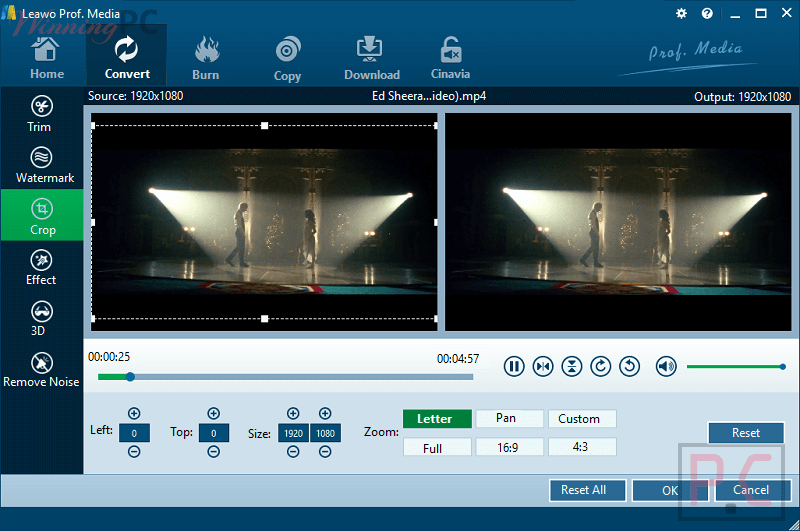Screen dimensions: 800x531
Task: Click the Cancel button
Action: 753,490
